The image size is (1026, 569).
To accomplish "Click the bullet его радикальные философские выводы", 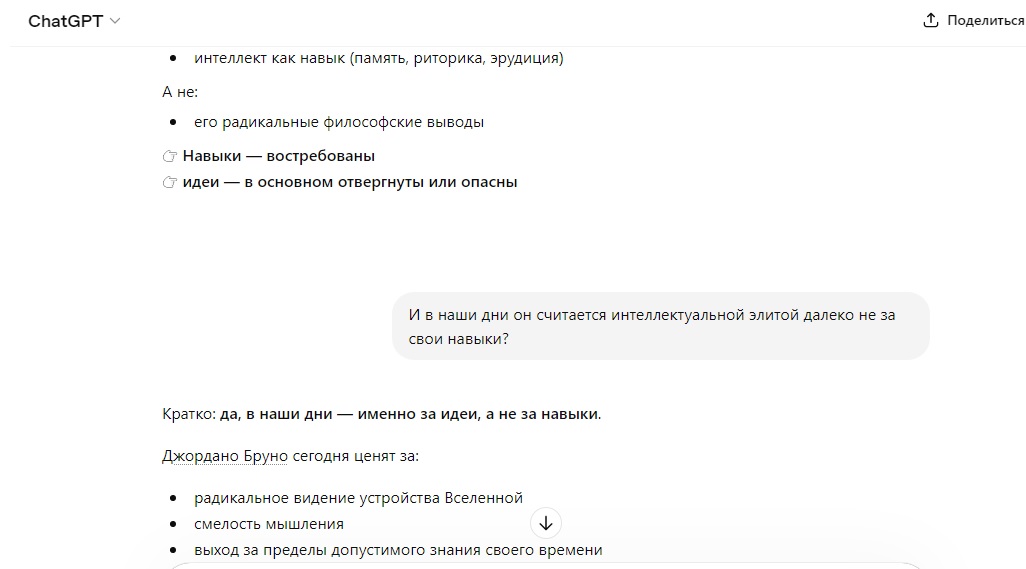I will (339, 122).
